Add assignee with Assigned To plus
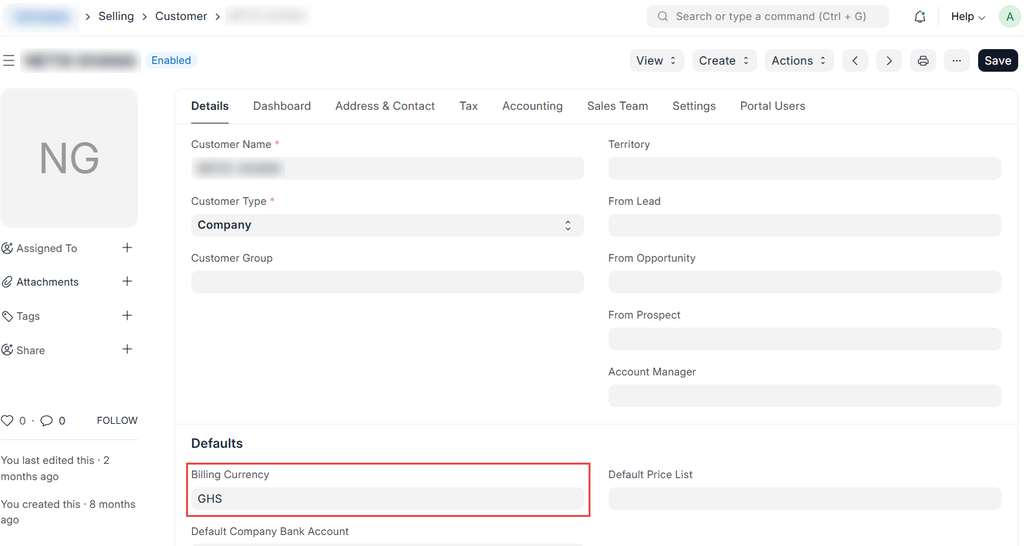 (x=127, y=248)
